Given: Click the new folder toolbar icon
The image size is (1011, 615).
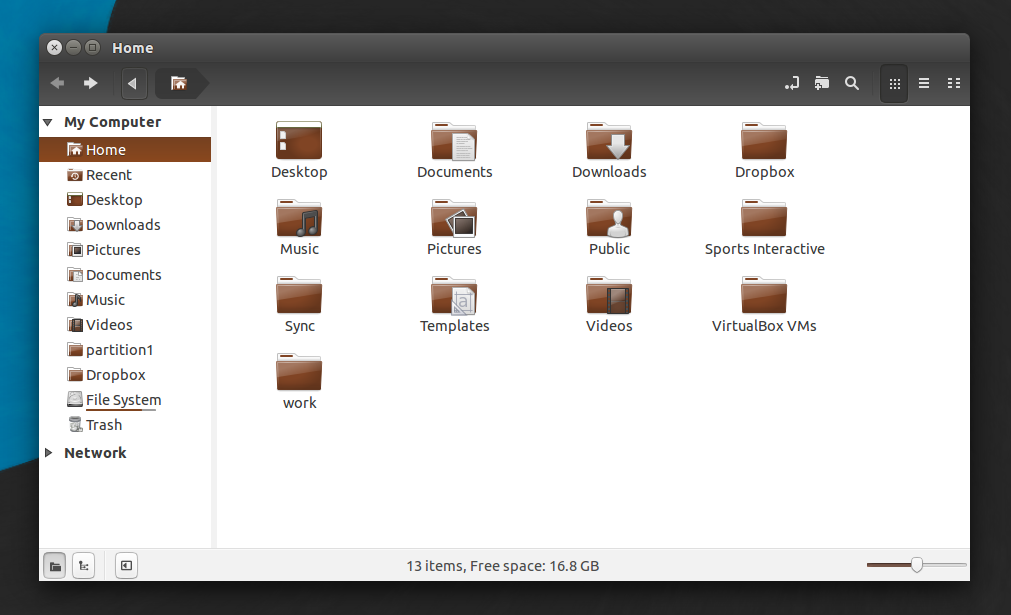Looking at the screenshot, I should tap(822, 83).
